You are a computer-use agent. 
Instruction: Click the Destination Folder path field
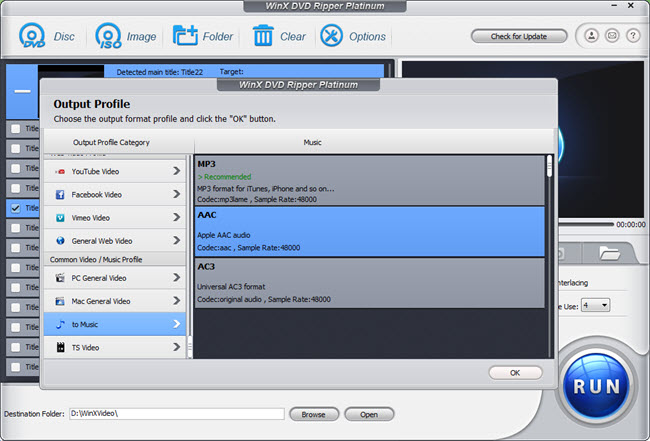[x=177, y=414]
